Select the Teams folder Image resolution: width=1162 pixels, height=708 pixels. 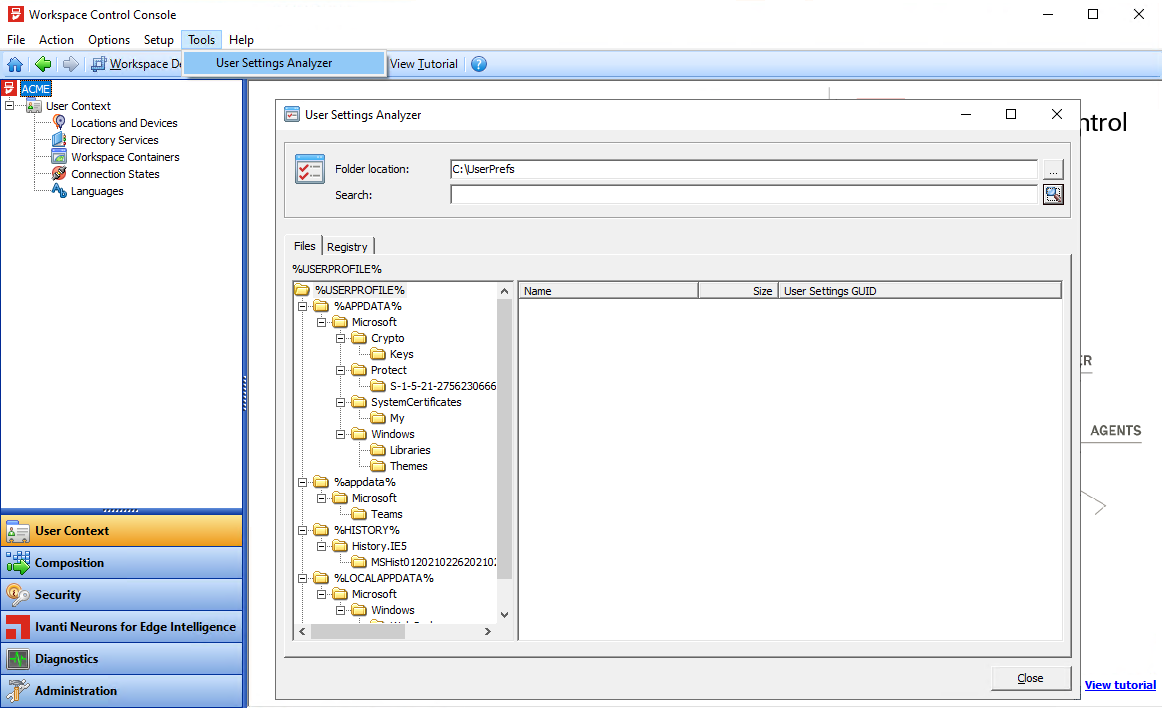387,515
